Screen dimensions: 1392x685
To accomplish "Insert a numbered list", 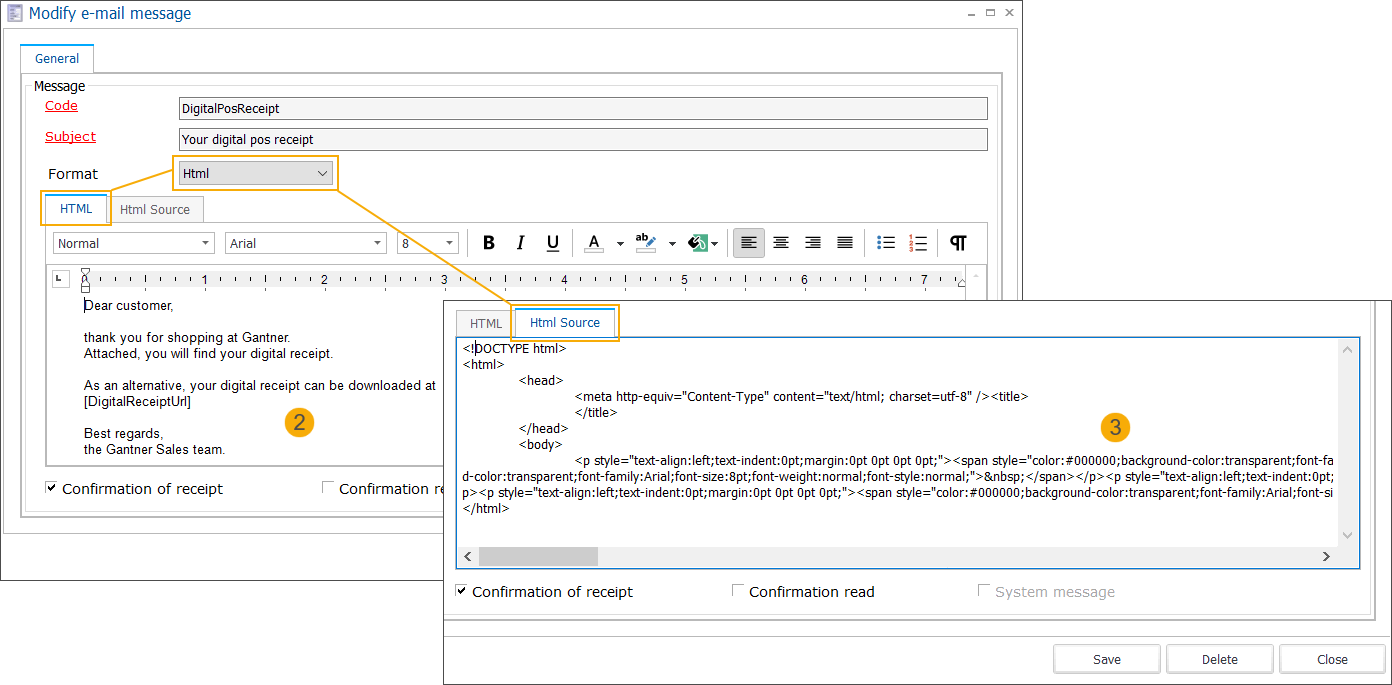I will (x=917, y=242).
